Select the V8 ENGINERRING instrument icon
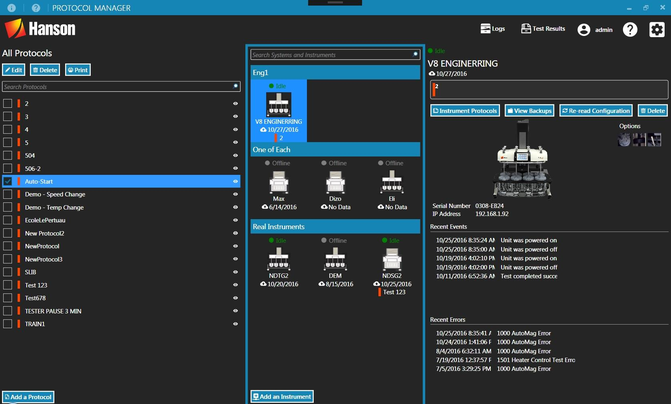The image size is (671, 404). click(279, 104)
